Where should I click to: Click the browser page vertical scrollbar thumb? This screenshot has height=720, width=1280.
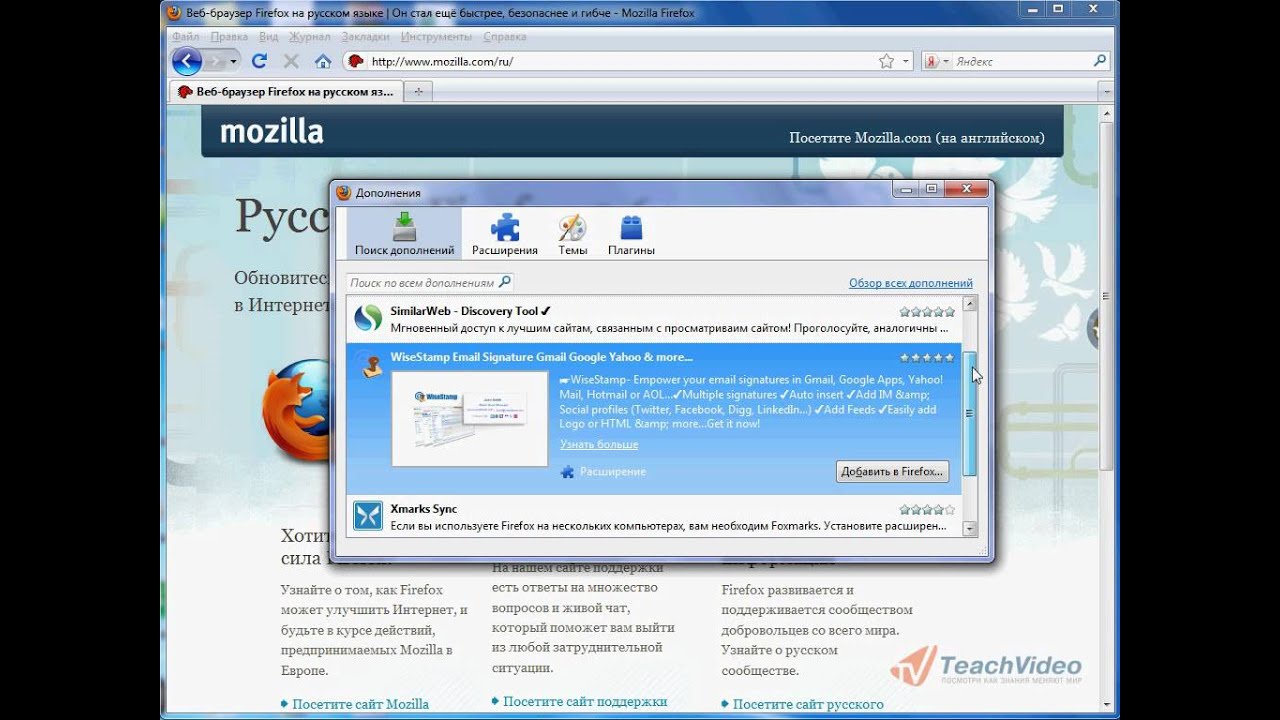click(1105, 296)
